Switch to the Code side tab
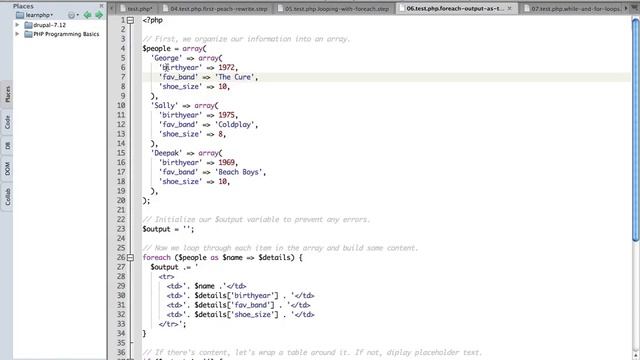The width and height of the screenshot is (640, 360). tap(7, 122)
